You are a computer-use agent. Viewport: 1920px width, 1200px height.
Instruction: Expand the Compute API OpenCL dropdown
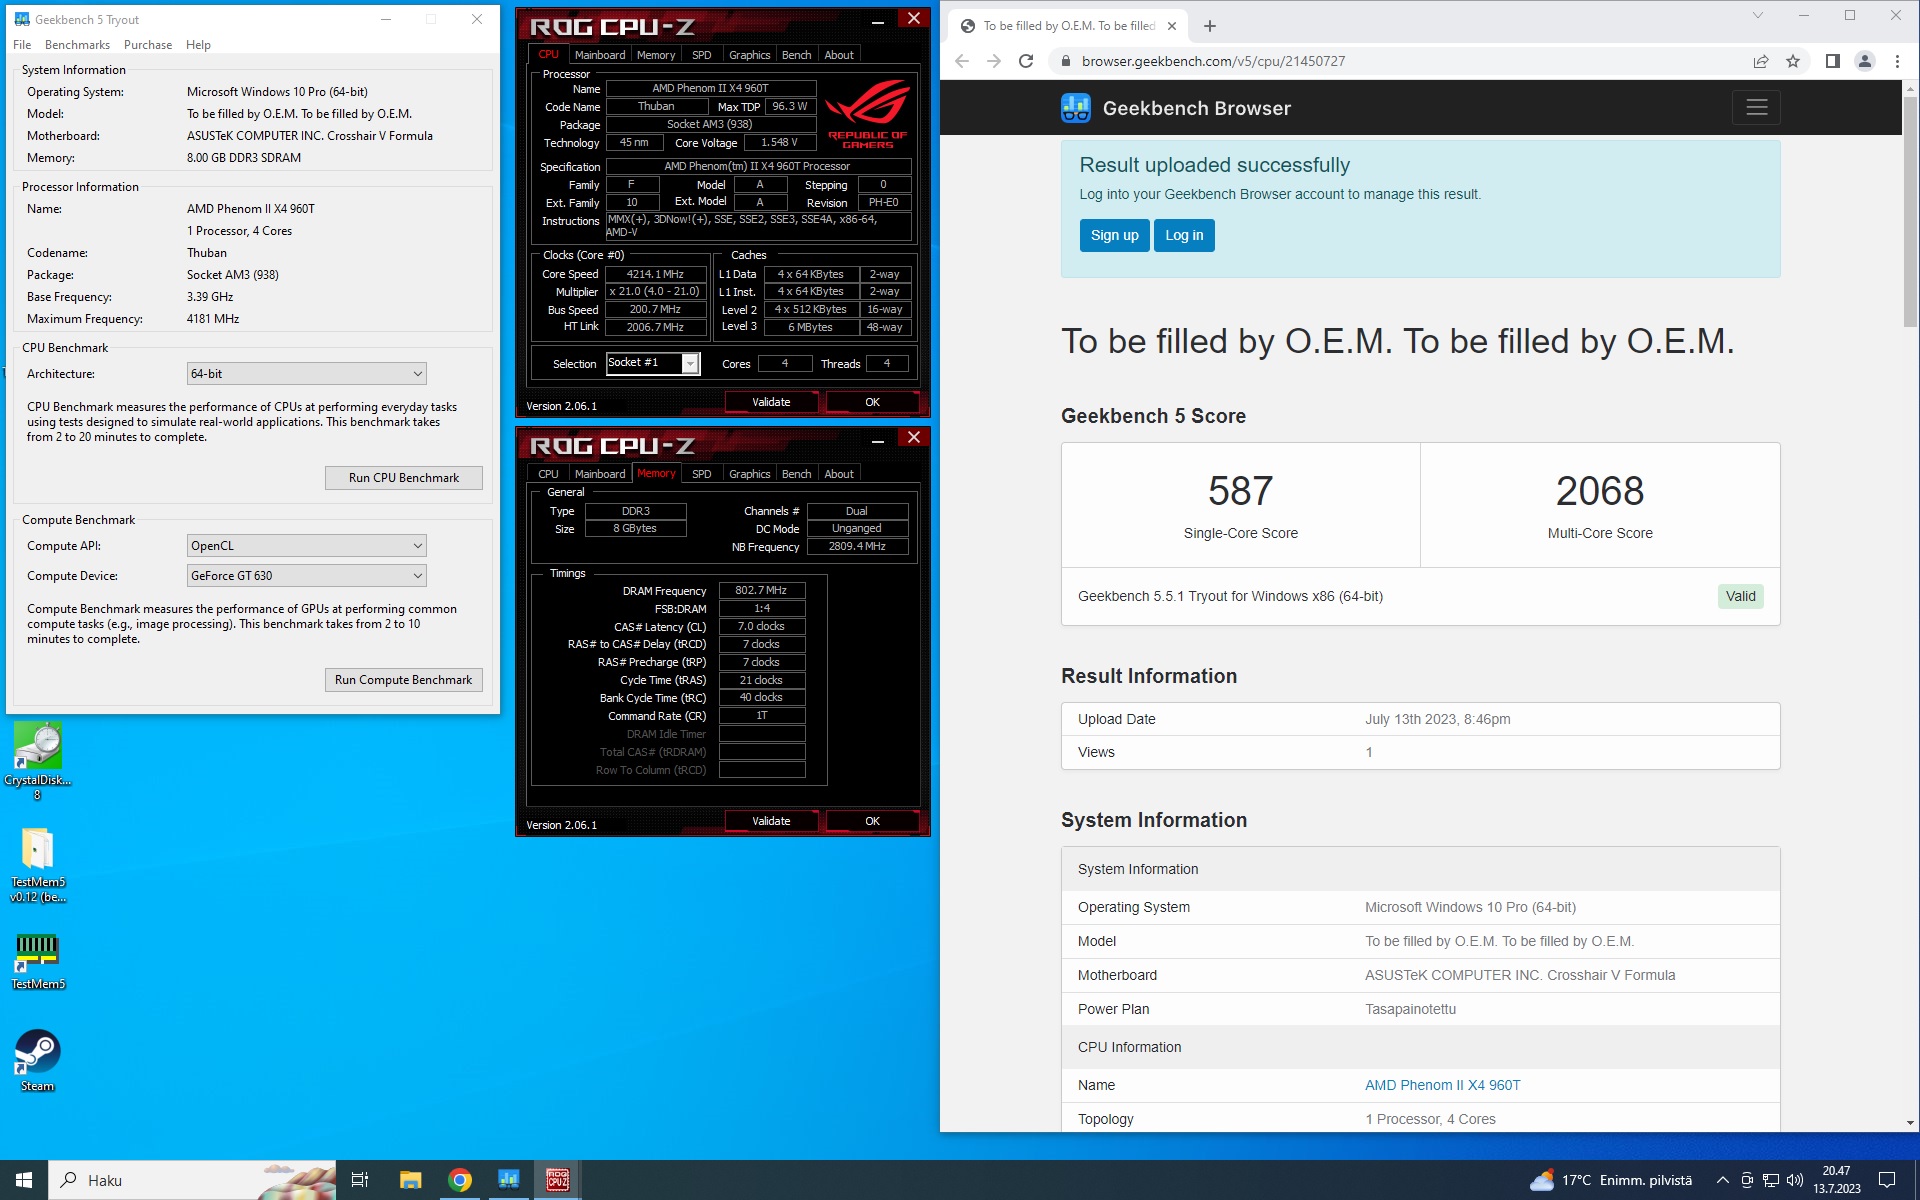pyautogui.click(x=307, y=546)
